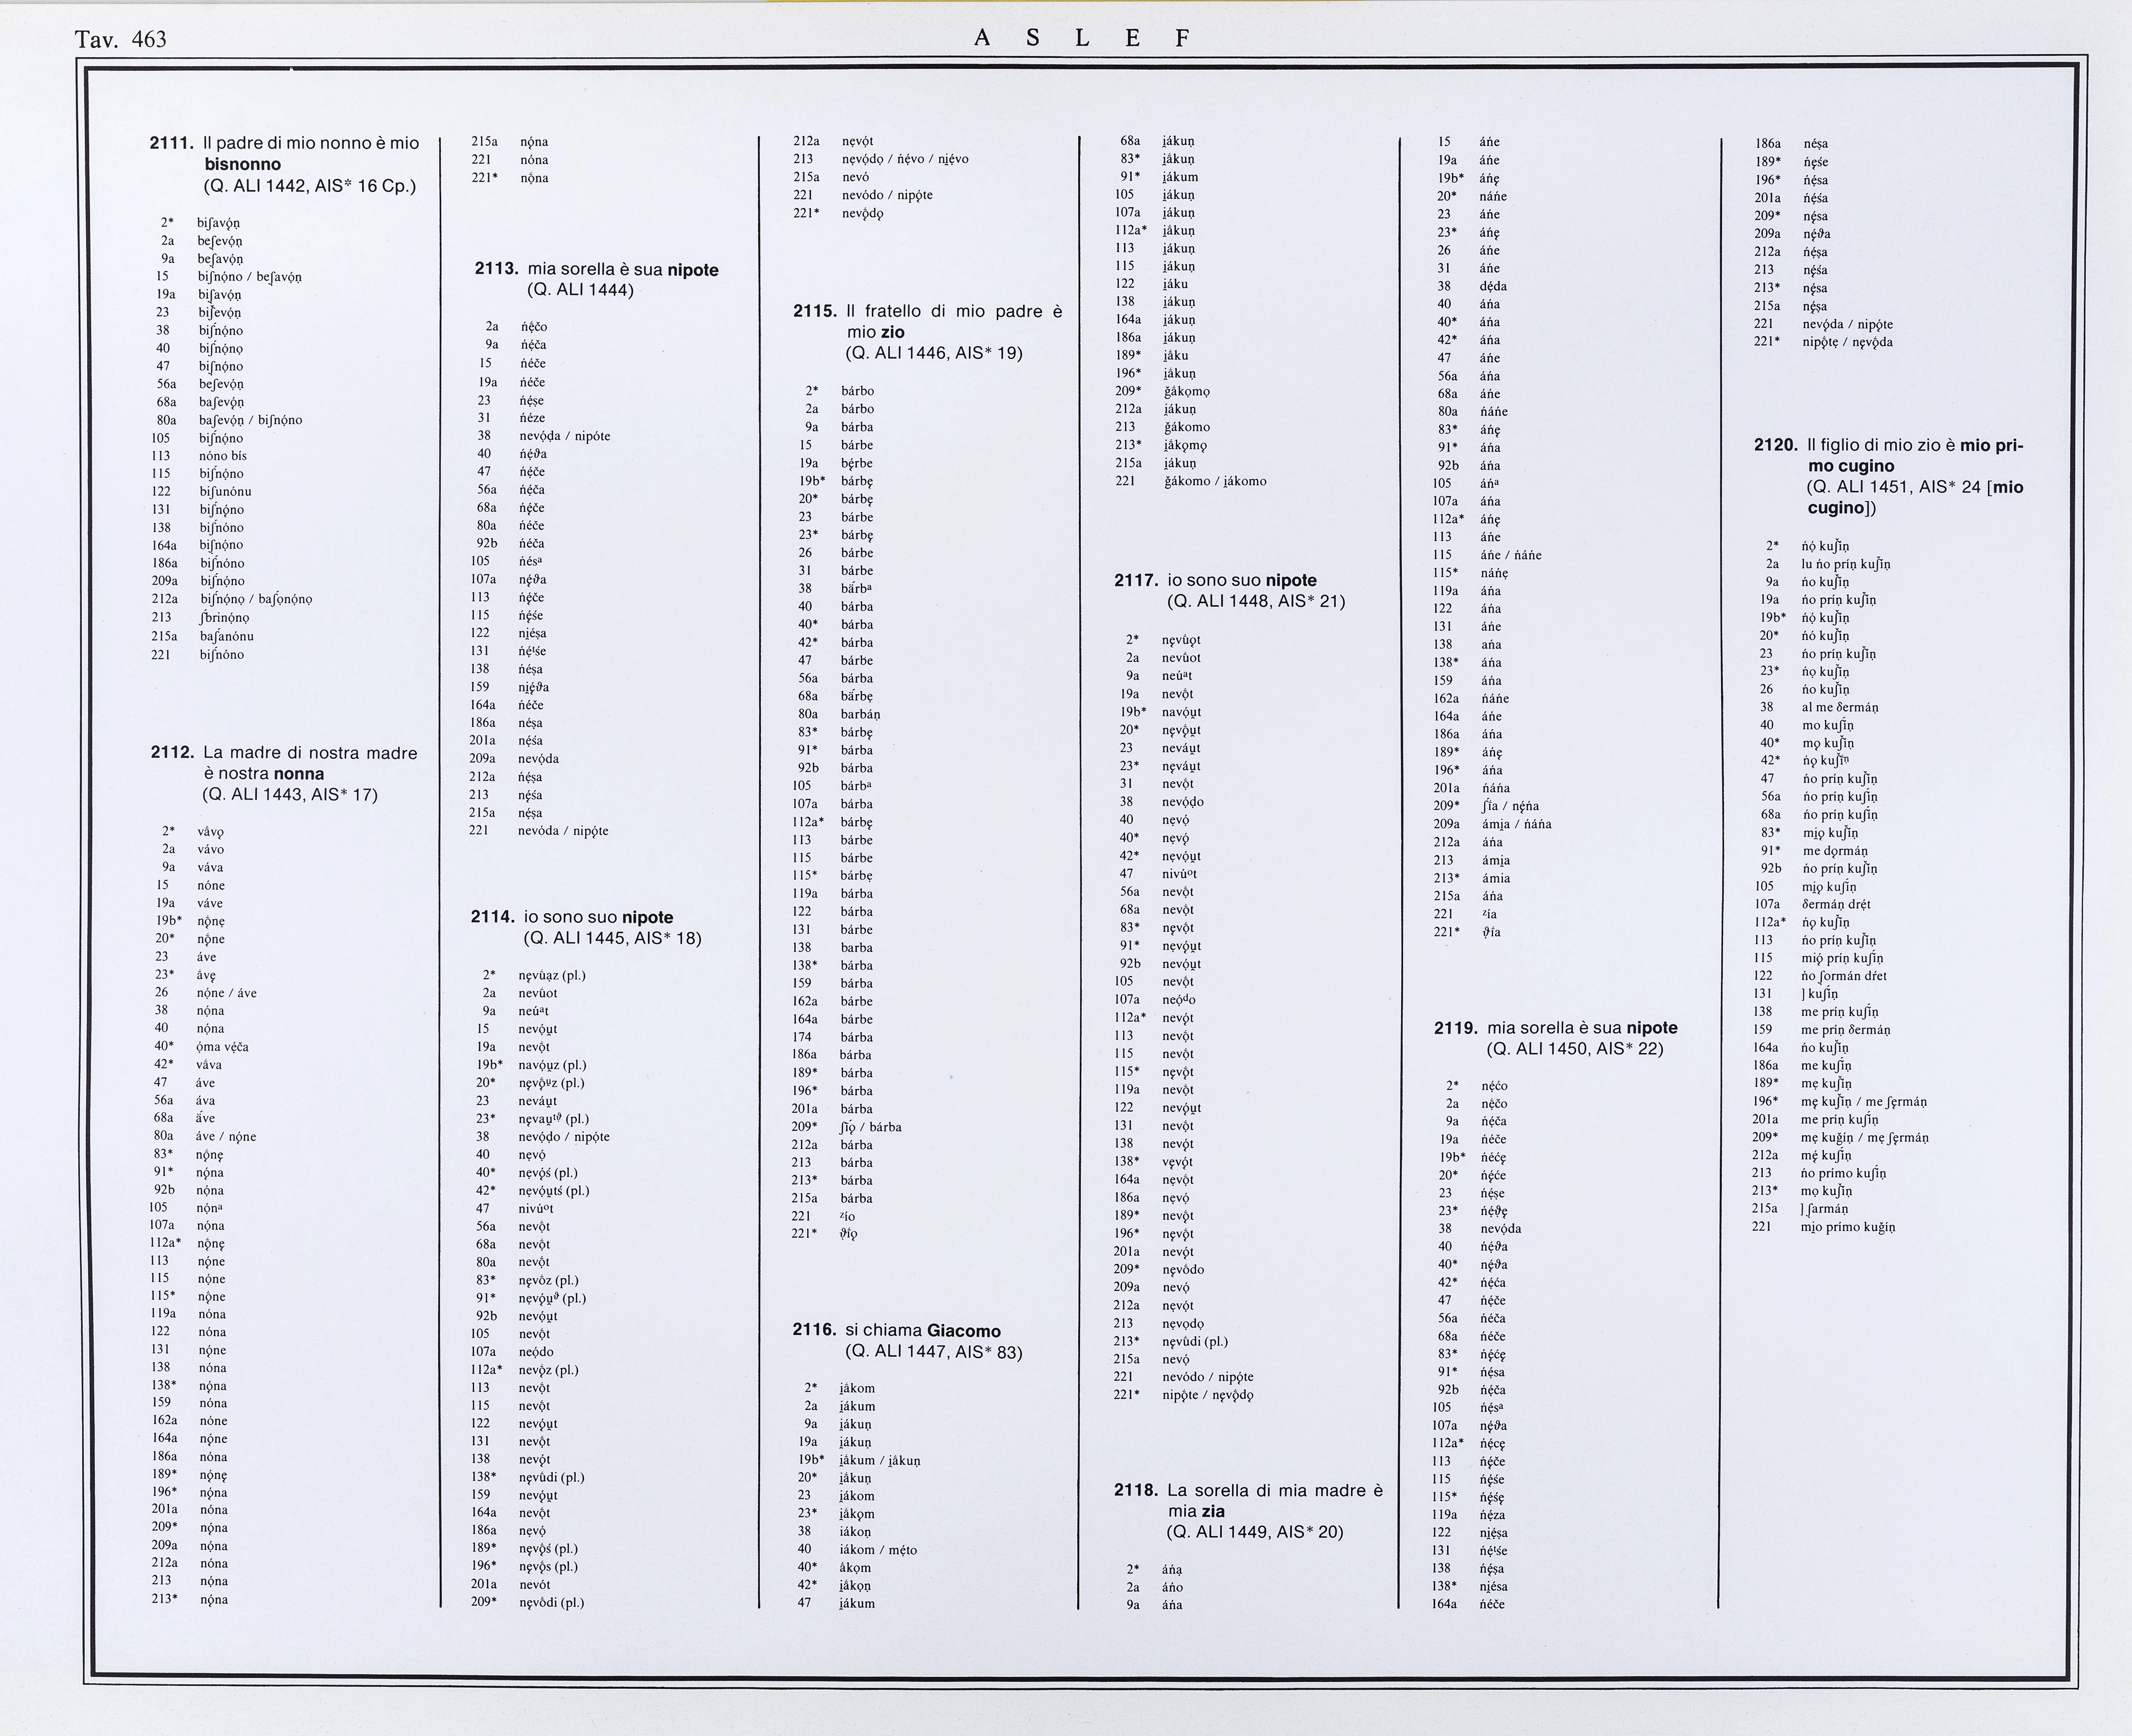Click reference '(Q. ALI 1444)'
The image size is (2132, 1736).
[x=580, y=290]
